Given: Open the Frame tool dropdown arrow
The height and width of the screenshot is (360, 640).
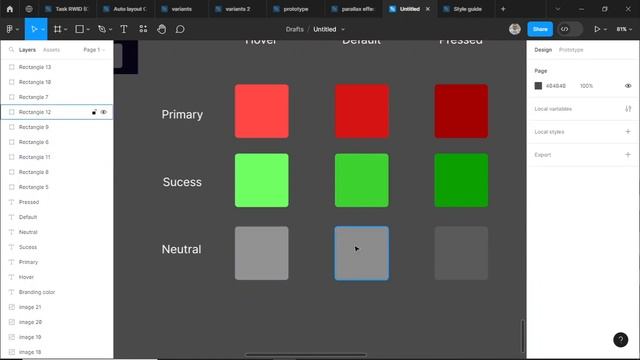Looking at the screenshot, I should tap(65, 29).
